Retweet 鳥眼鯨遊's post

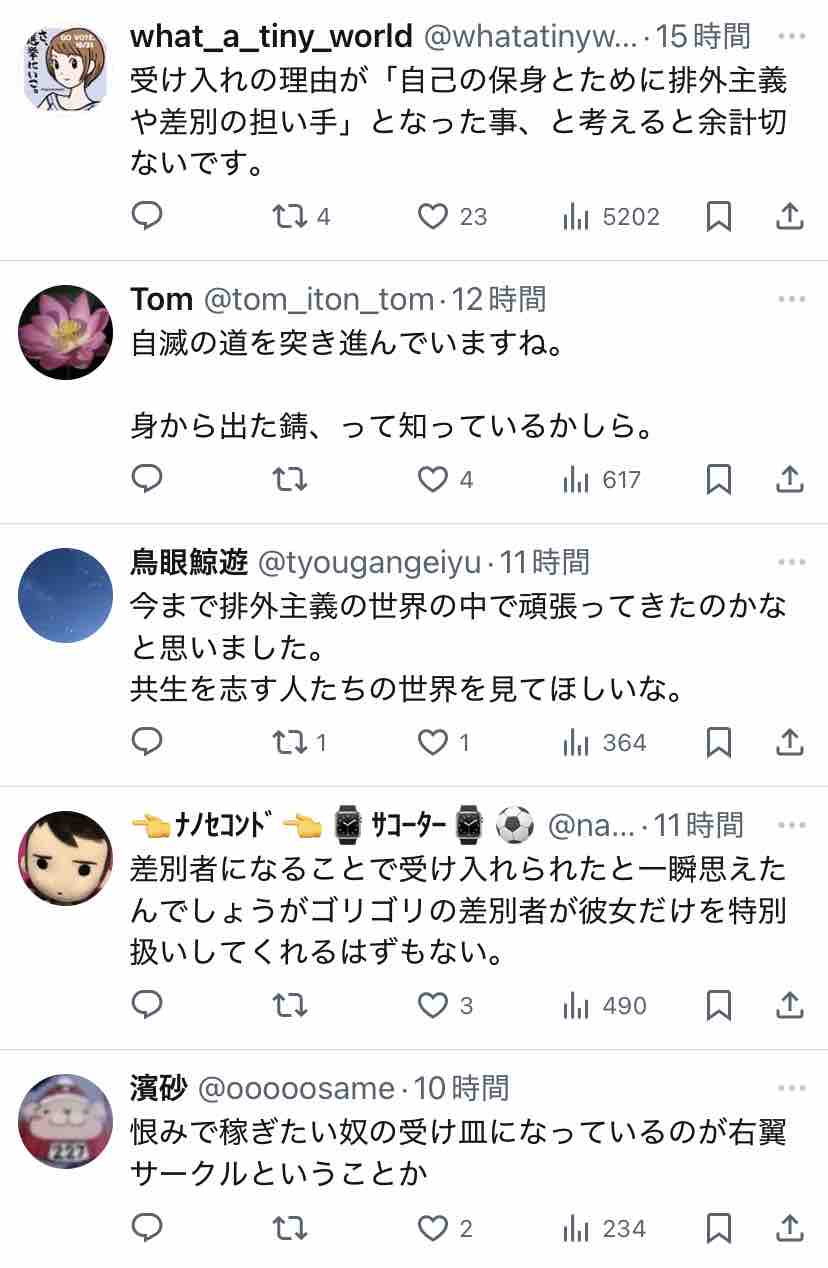point(290,742)
